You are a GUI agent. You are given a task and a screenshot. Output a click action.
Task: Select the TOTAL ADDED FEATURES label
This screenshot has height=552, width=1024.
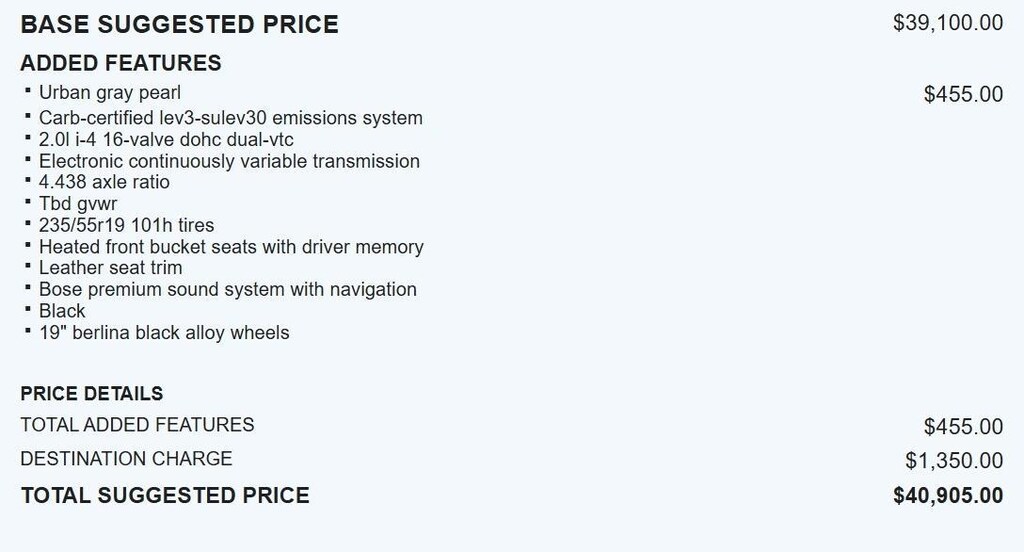tap(137, 425)
